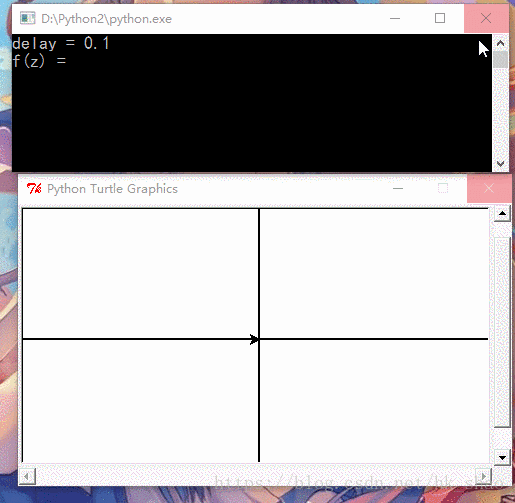Click the turtle canvas scroll-right arrow
This screenshot has width=515, height=503.
[x=484, y=475]
